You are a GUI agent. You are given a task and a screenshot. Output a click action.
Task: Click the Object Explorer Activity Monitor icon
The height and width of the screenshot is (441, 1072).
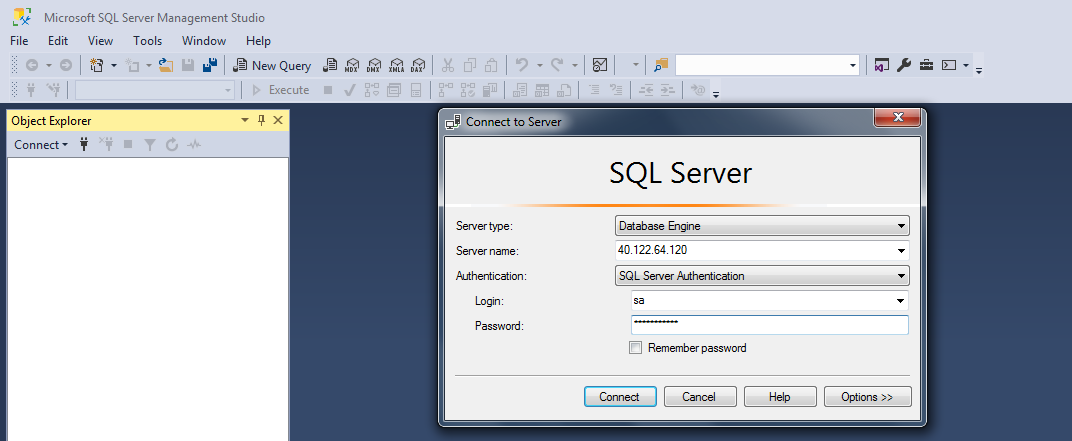tap(194, 144)
